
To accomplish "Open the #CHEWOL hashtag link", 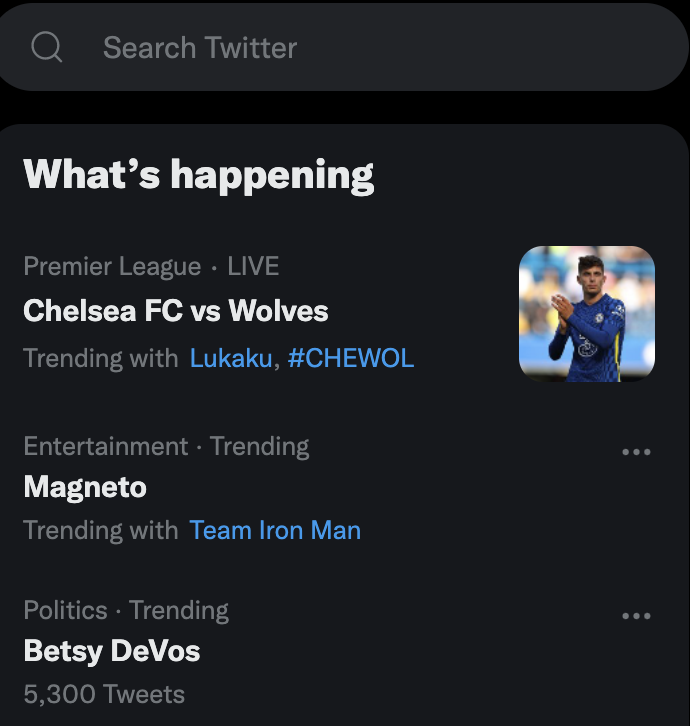I will [351, 358].
